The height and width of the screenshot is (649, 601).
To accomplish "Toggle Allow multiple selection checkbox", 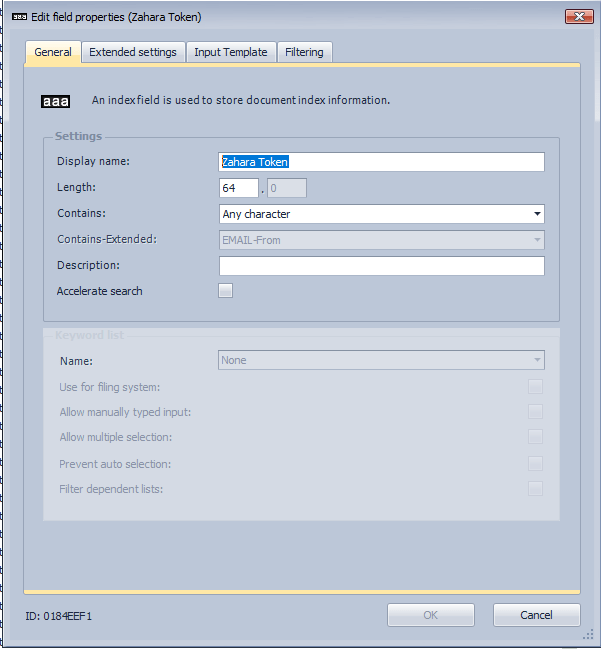I will point(535,436).
